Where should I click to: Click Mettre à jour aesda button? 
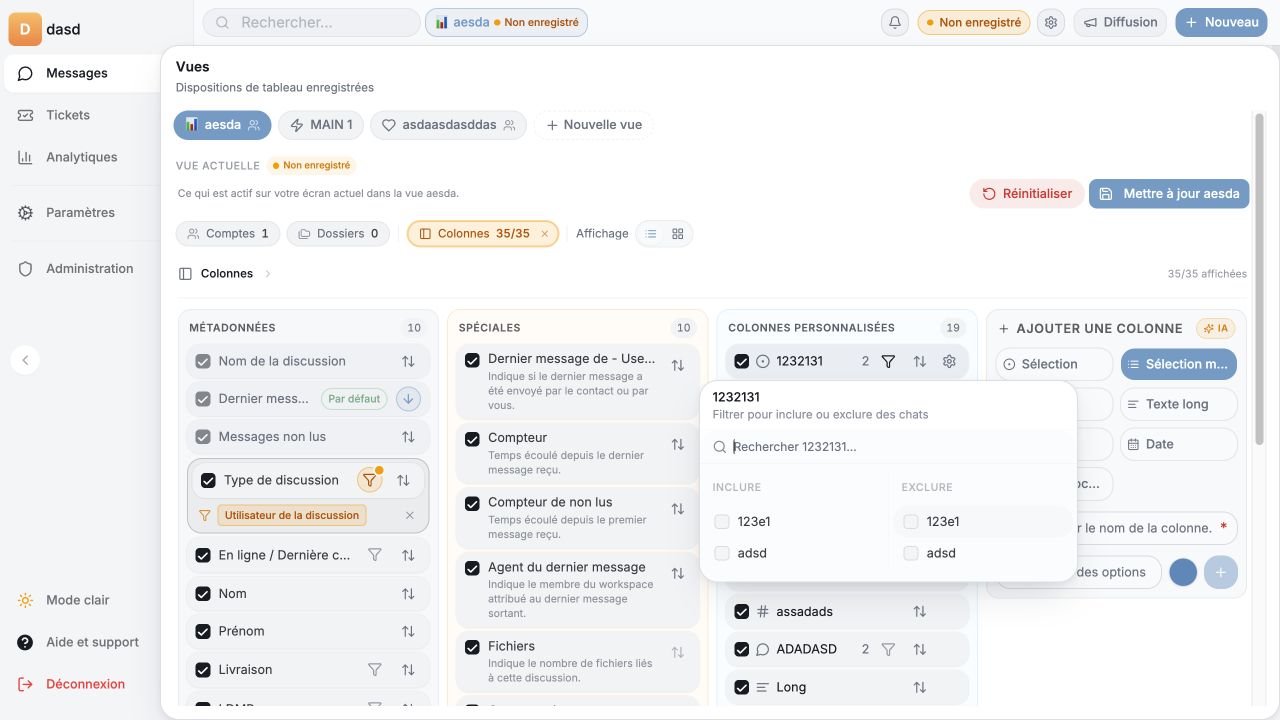coord(1169,194)
